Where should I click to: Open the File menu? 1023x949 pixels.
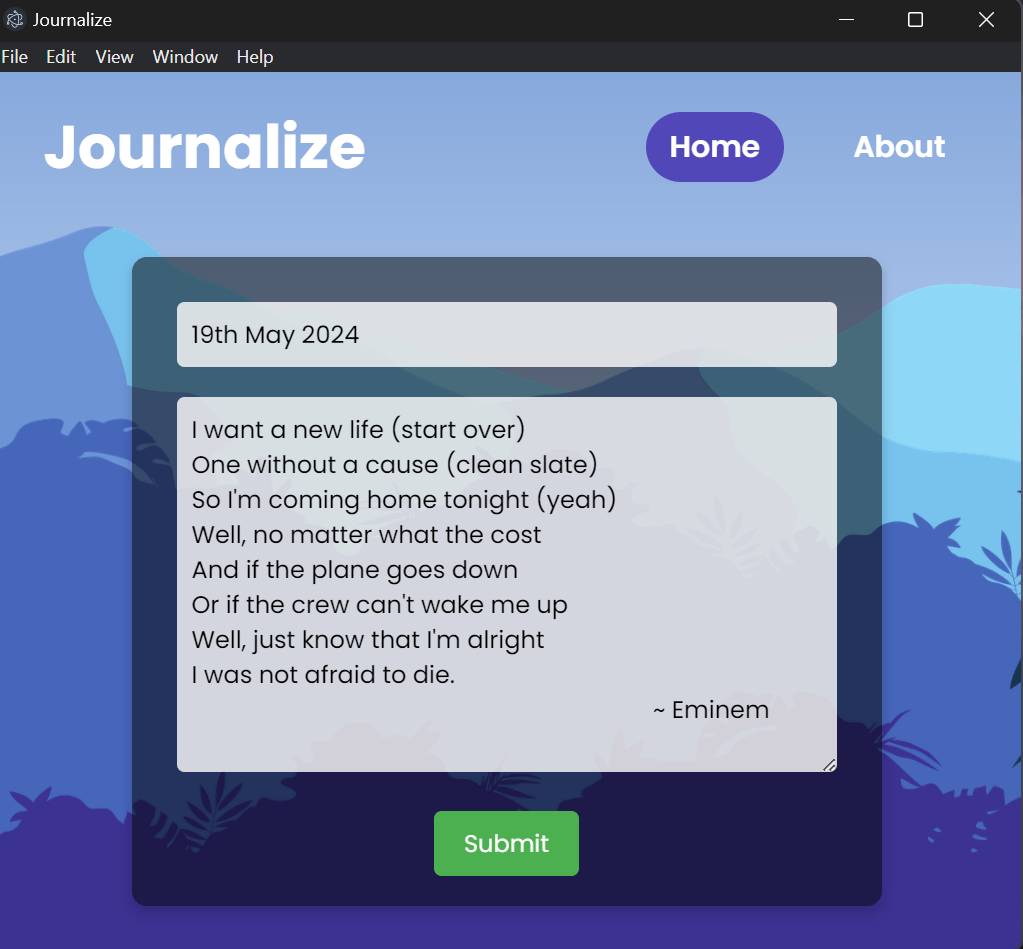click(14, 57)
